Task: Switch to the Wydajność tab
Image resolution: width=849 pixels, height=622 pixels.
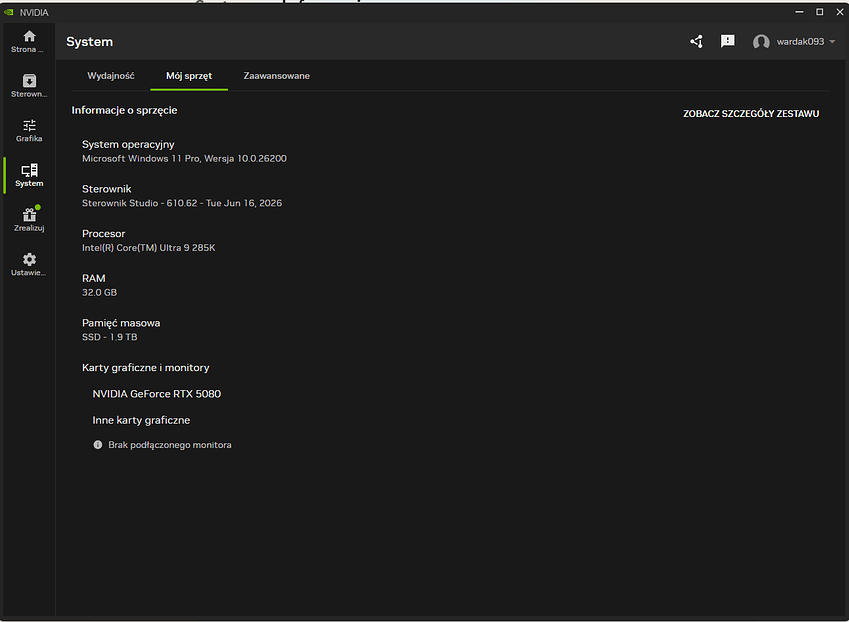Action: [110, 76]
